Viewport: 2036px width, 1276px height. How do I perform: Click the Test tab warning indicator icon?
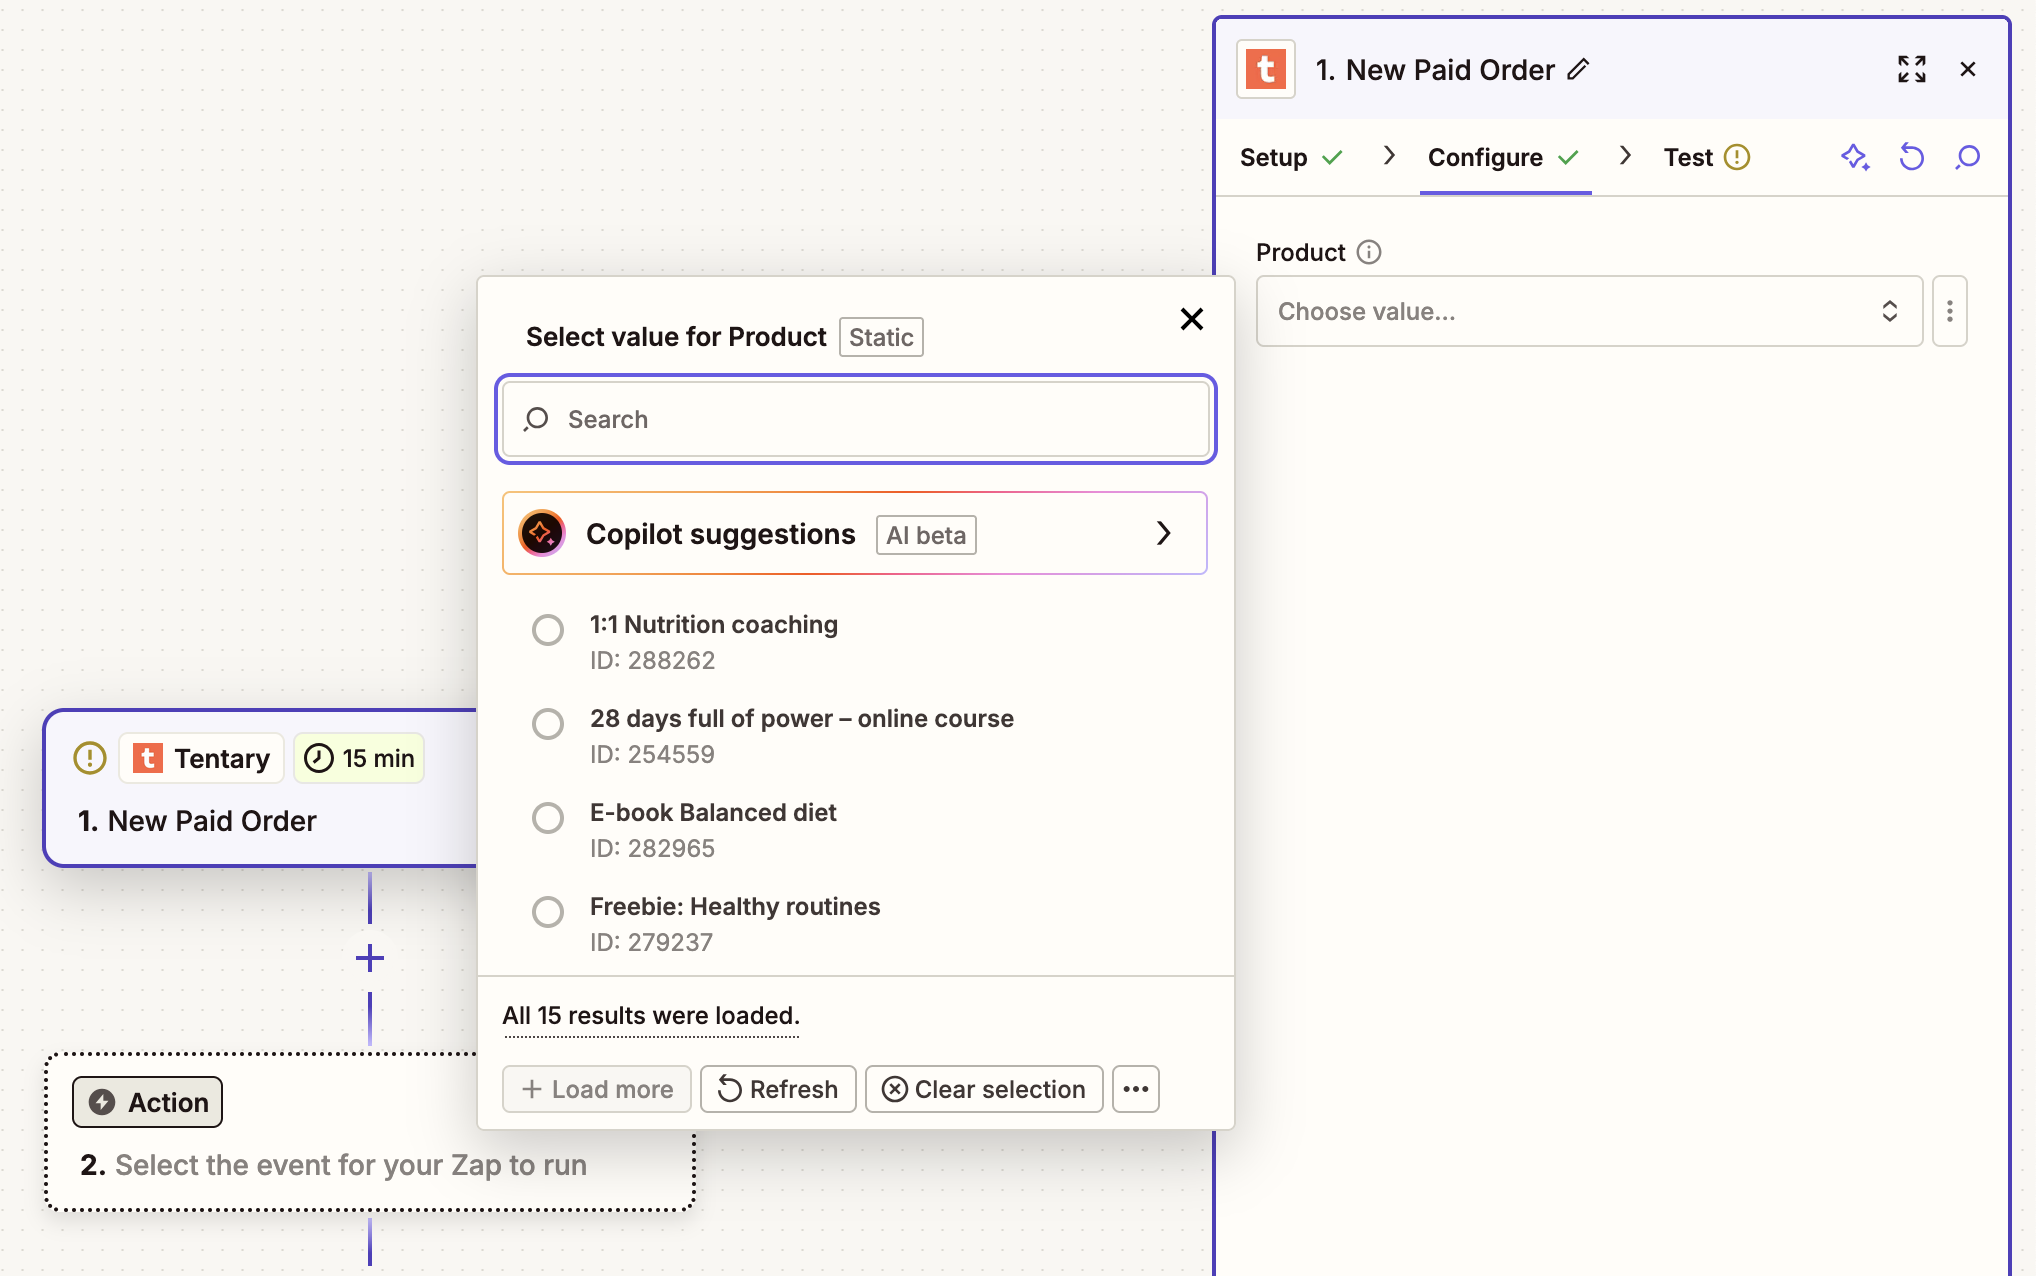[x=1737, y=157]
